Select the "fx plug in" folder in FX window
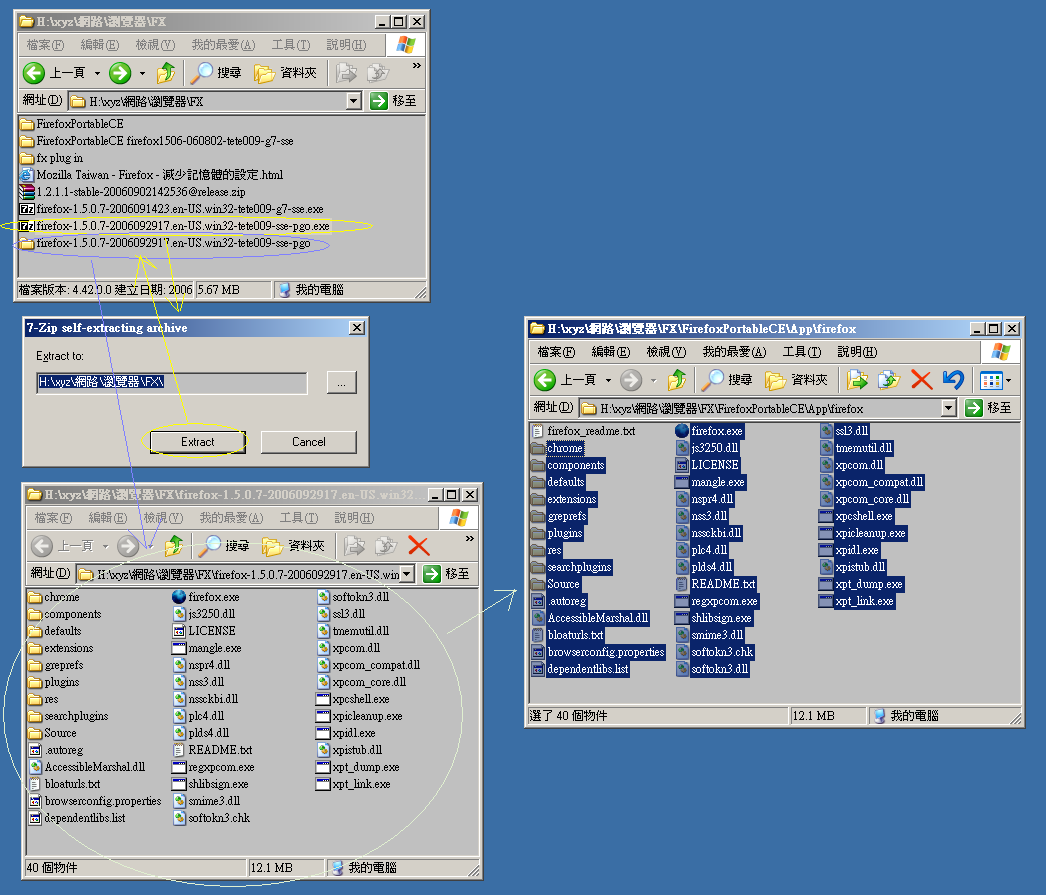1046x895 pixels. tap(59, 158)
